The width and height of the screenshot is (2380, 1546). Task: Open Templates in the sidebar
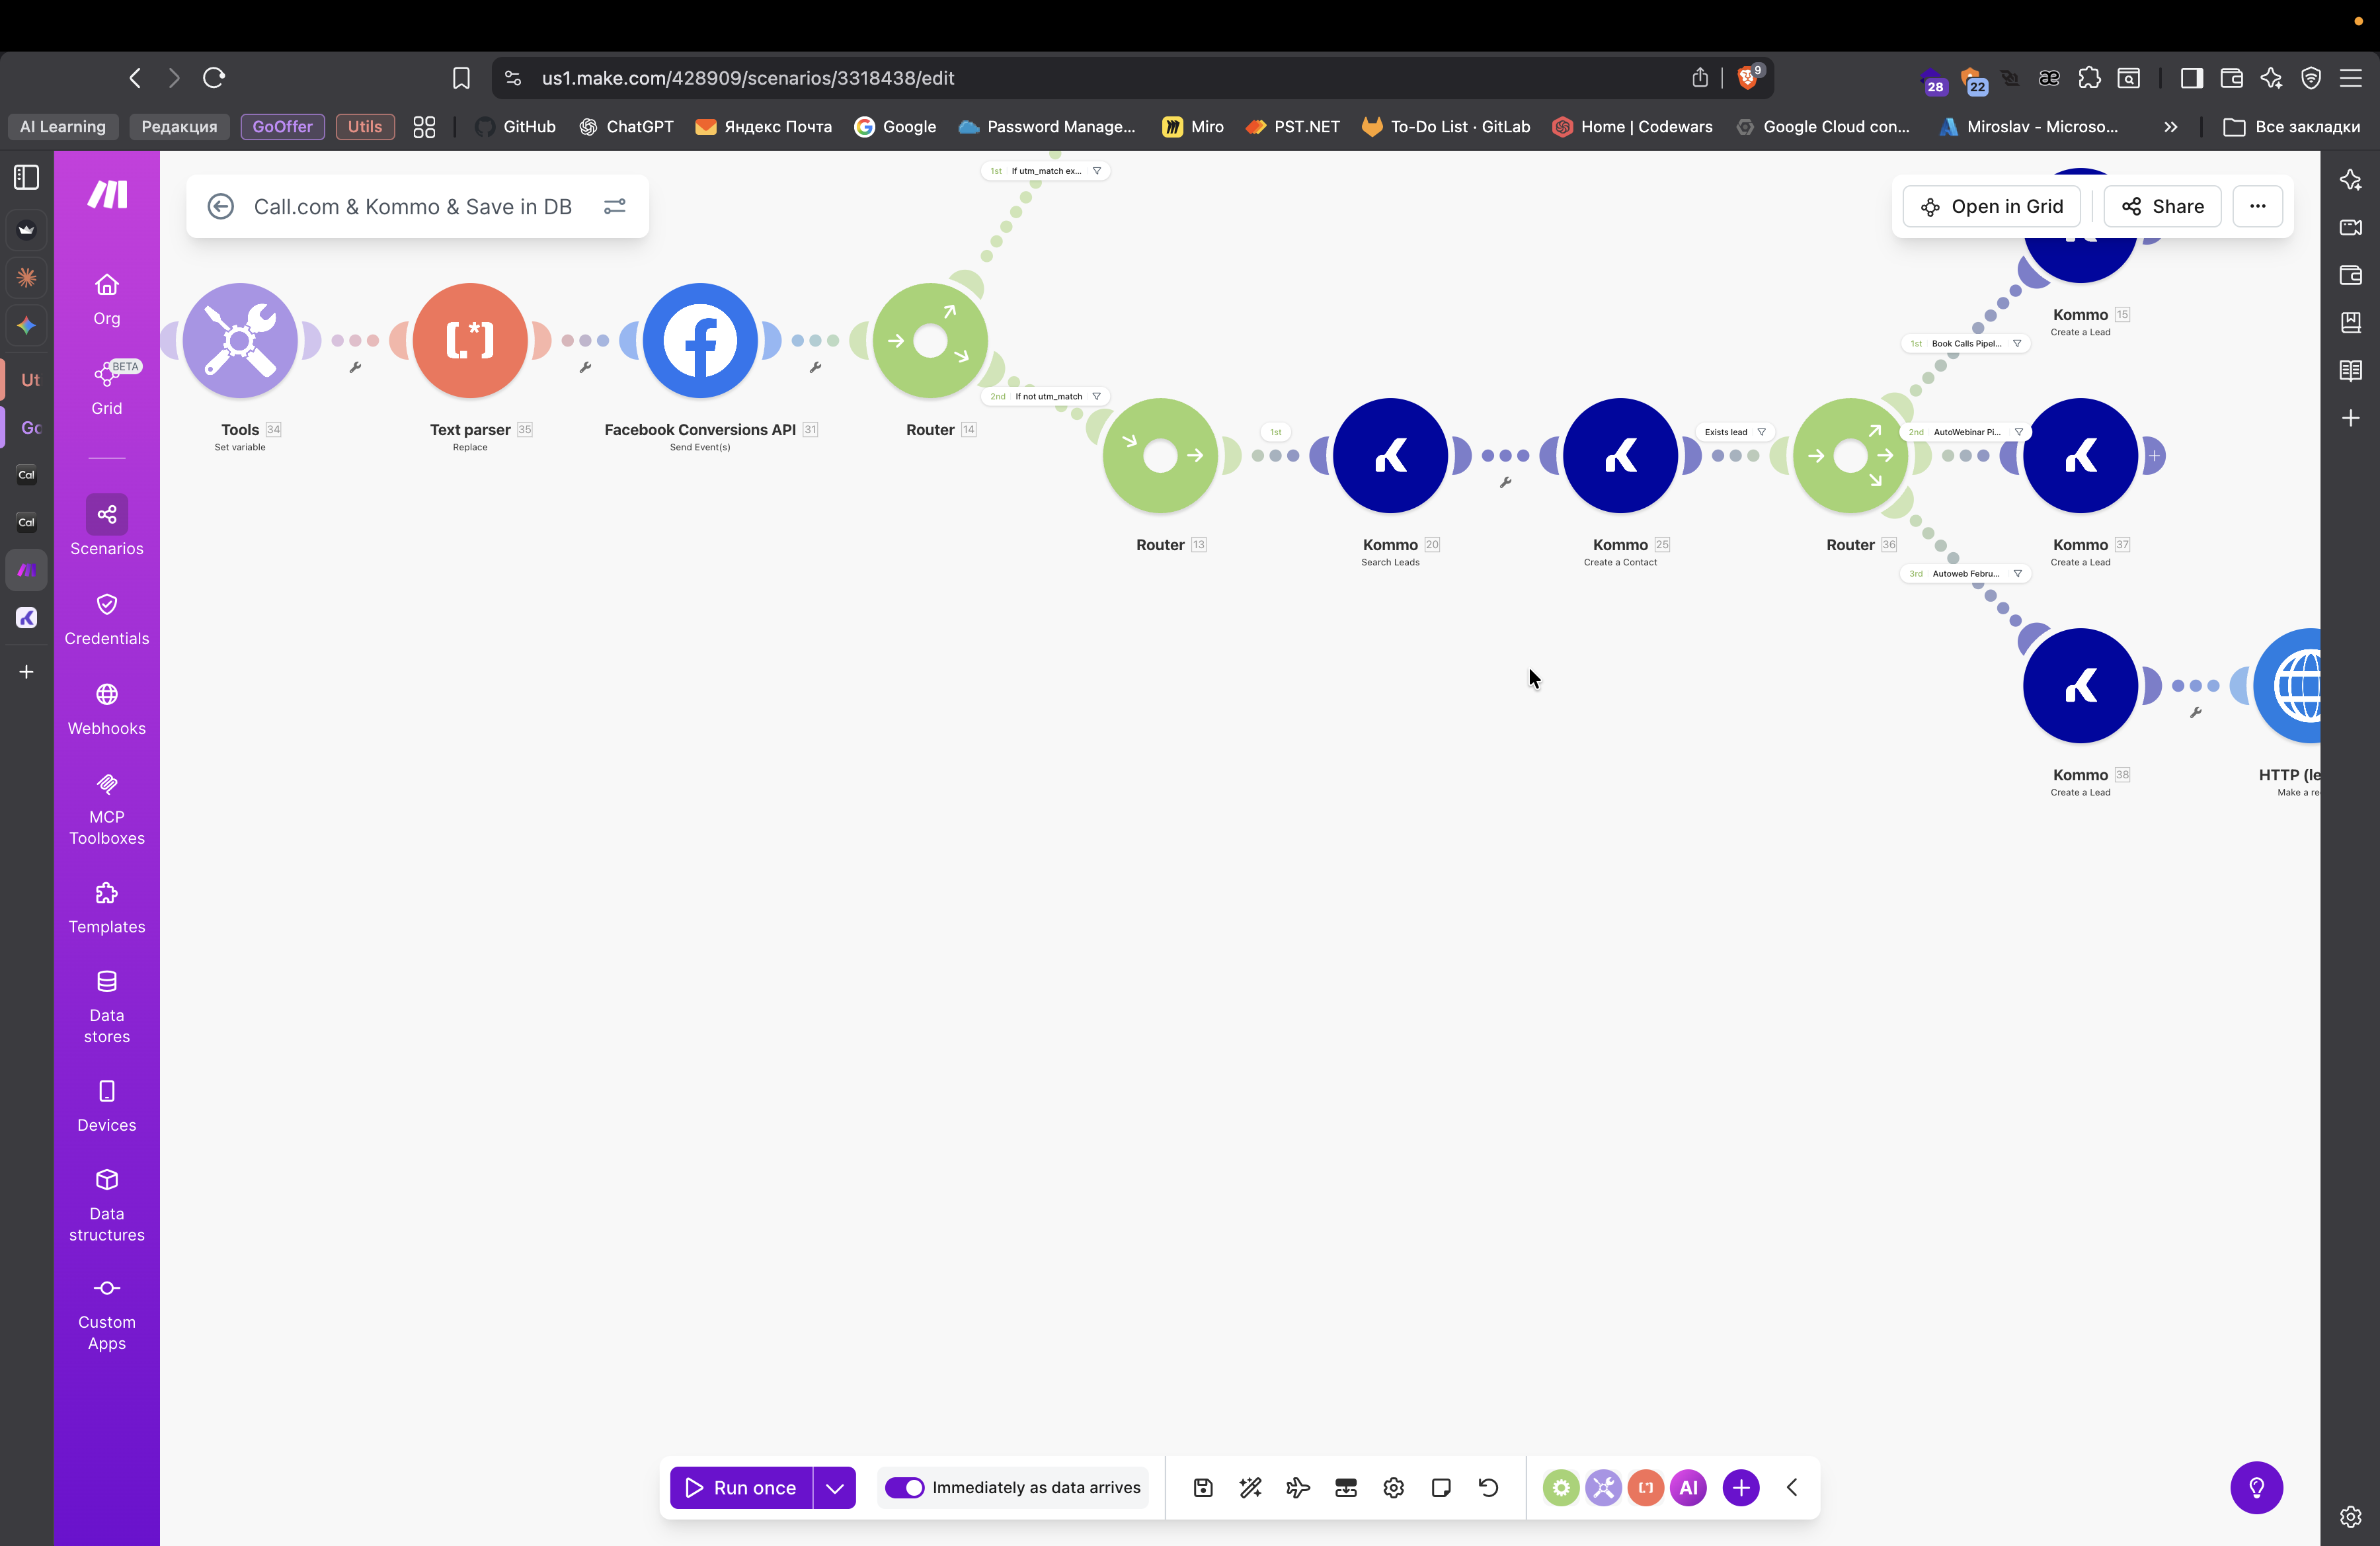click(107, 906)
